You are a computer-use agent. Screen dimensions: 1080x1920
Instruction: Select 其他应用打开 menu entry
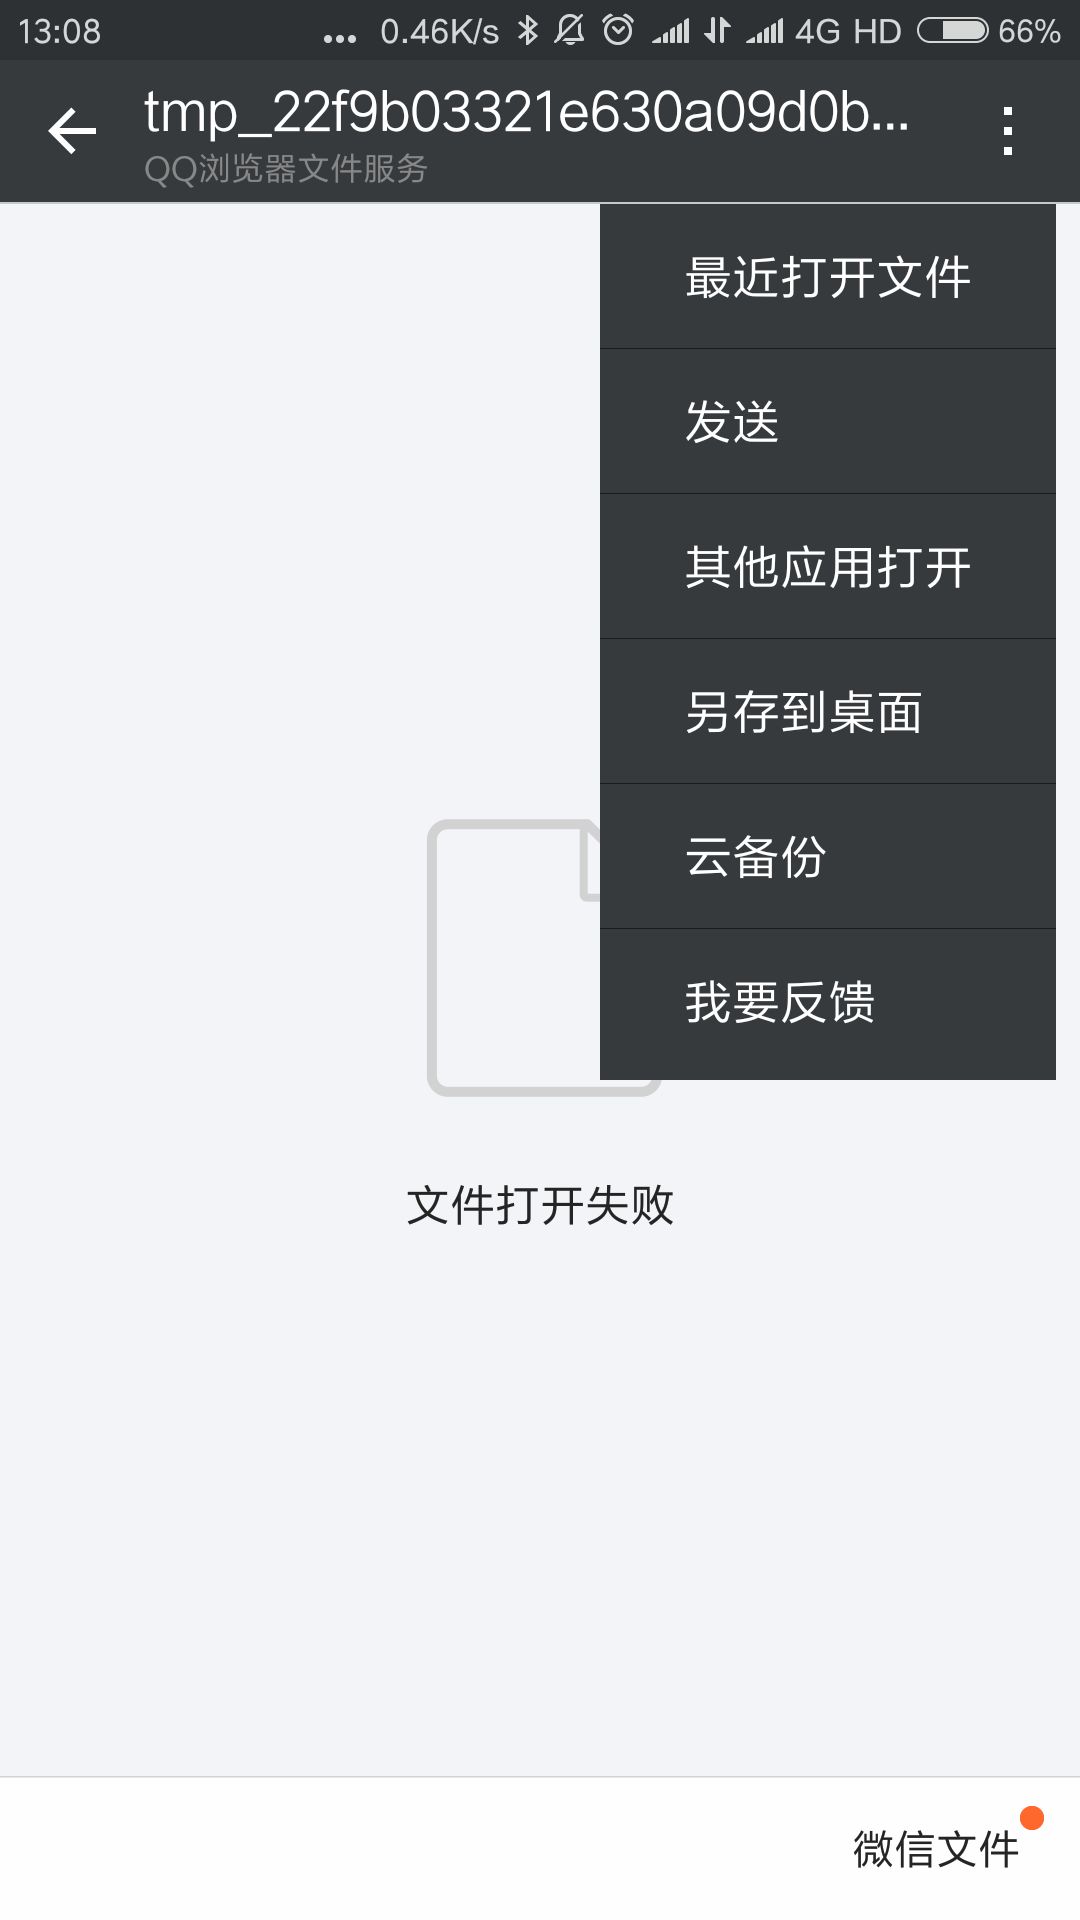tap(828, 567)
